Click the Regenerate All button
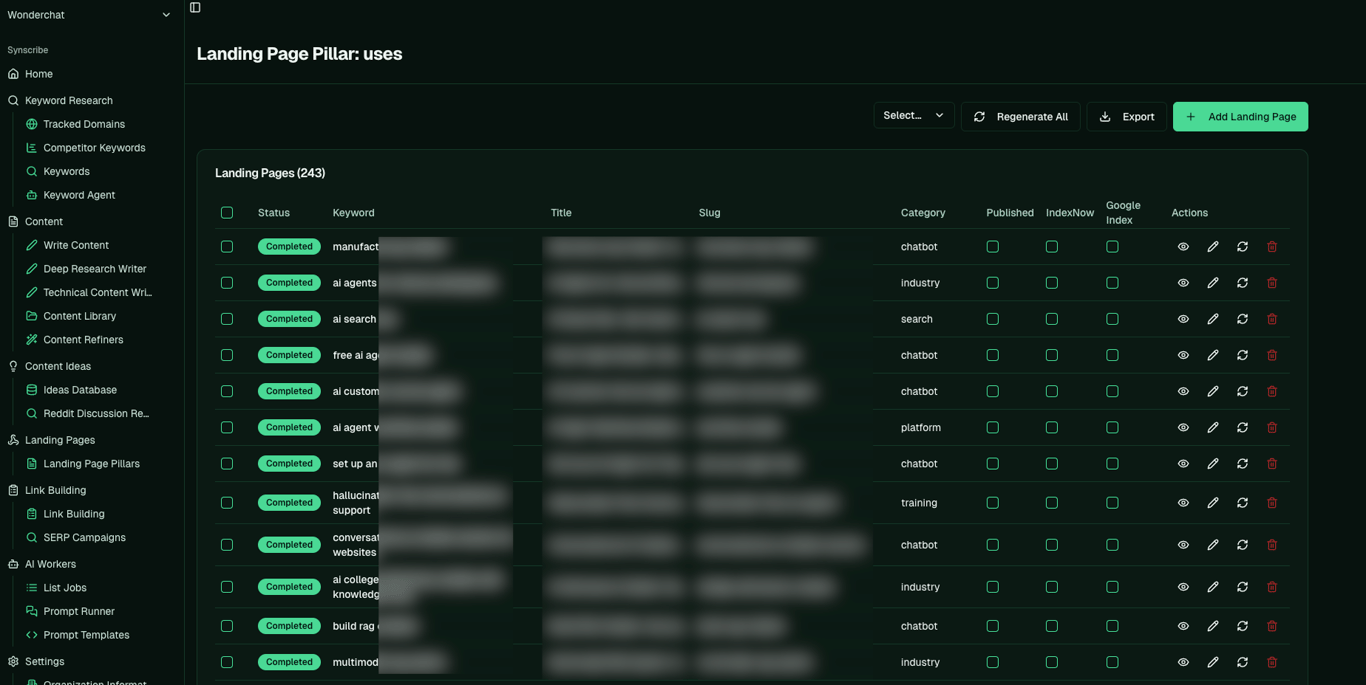 (1020, 117)
